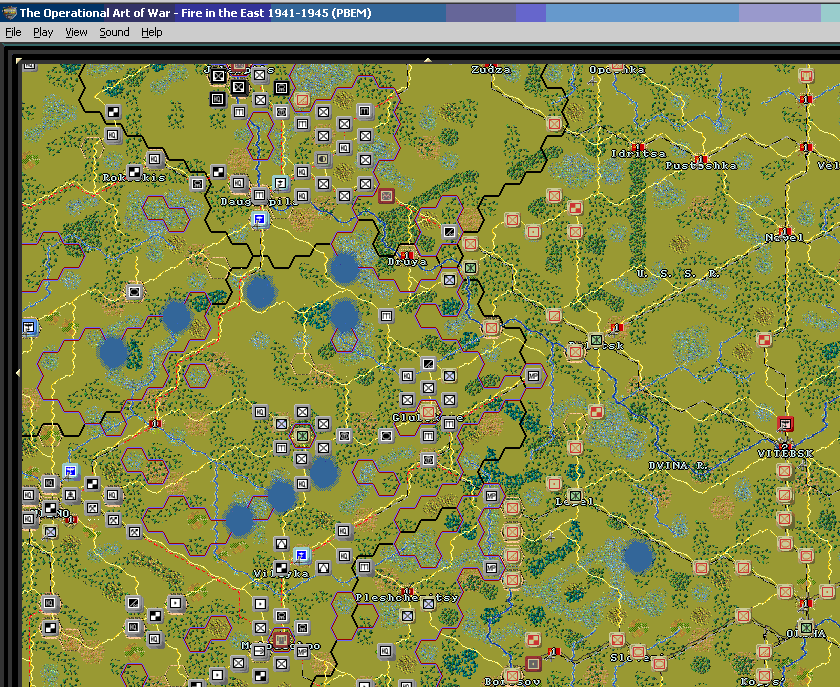Select the red checkered unit north of Borisov
The height and width of the screenshot is (687, 840).
pyautogui.click(x=533, y=640)
